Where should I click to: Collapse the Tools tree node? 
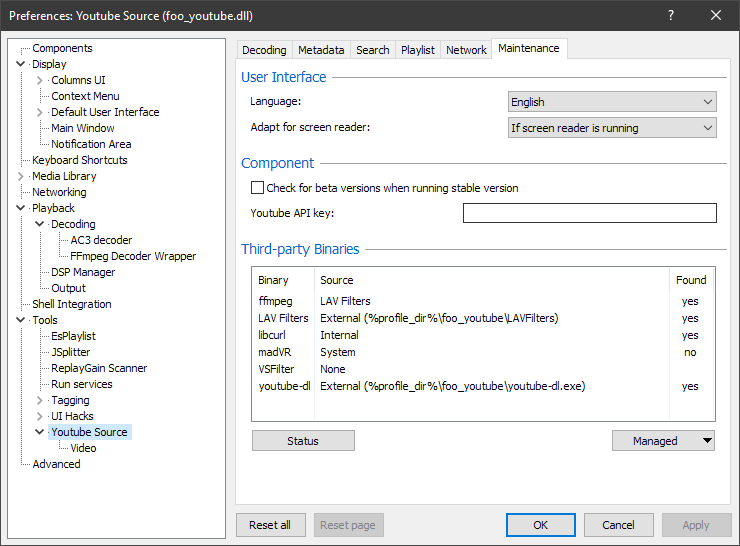coord(20,320)
